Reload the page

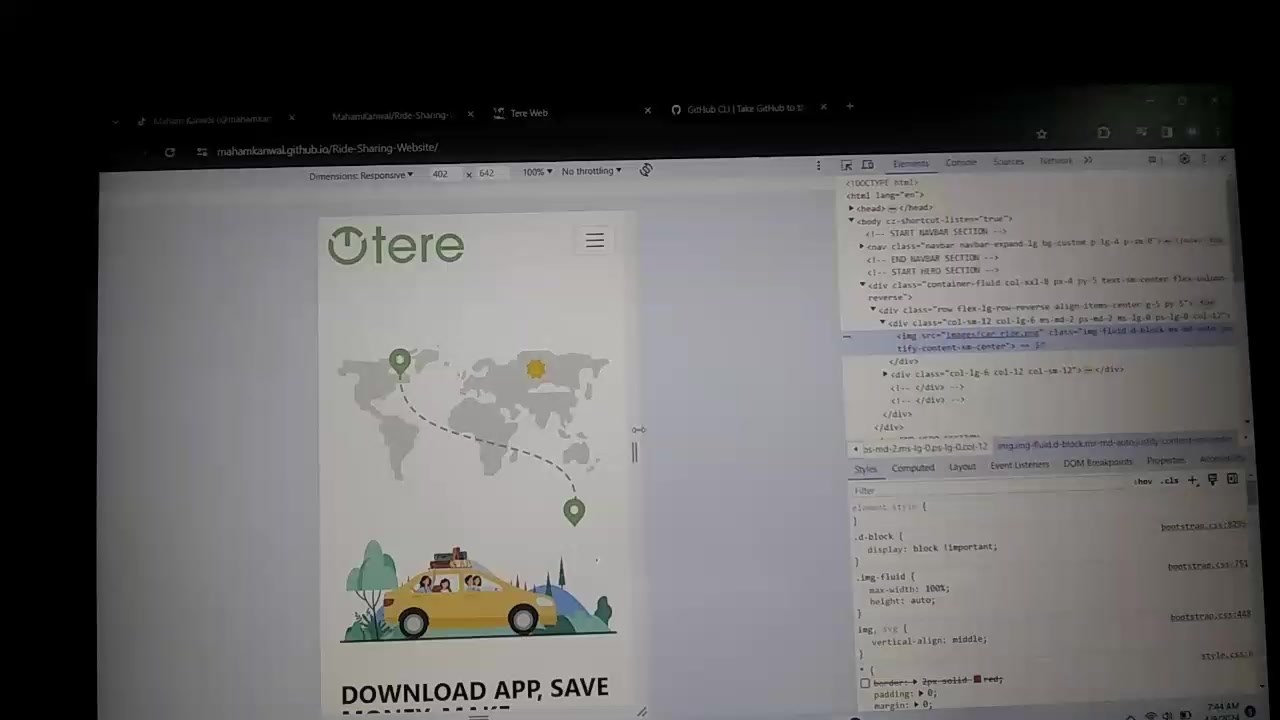[x=170, y=152]
